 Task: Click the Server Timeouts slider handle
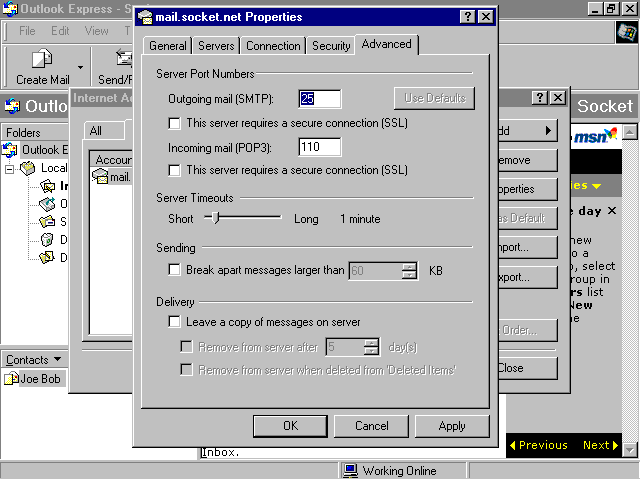[x=216, y=218]
